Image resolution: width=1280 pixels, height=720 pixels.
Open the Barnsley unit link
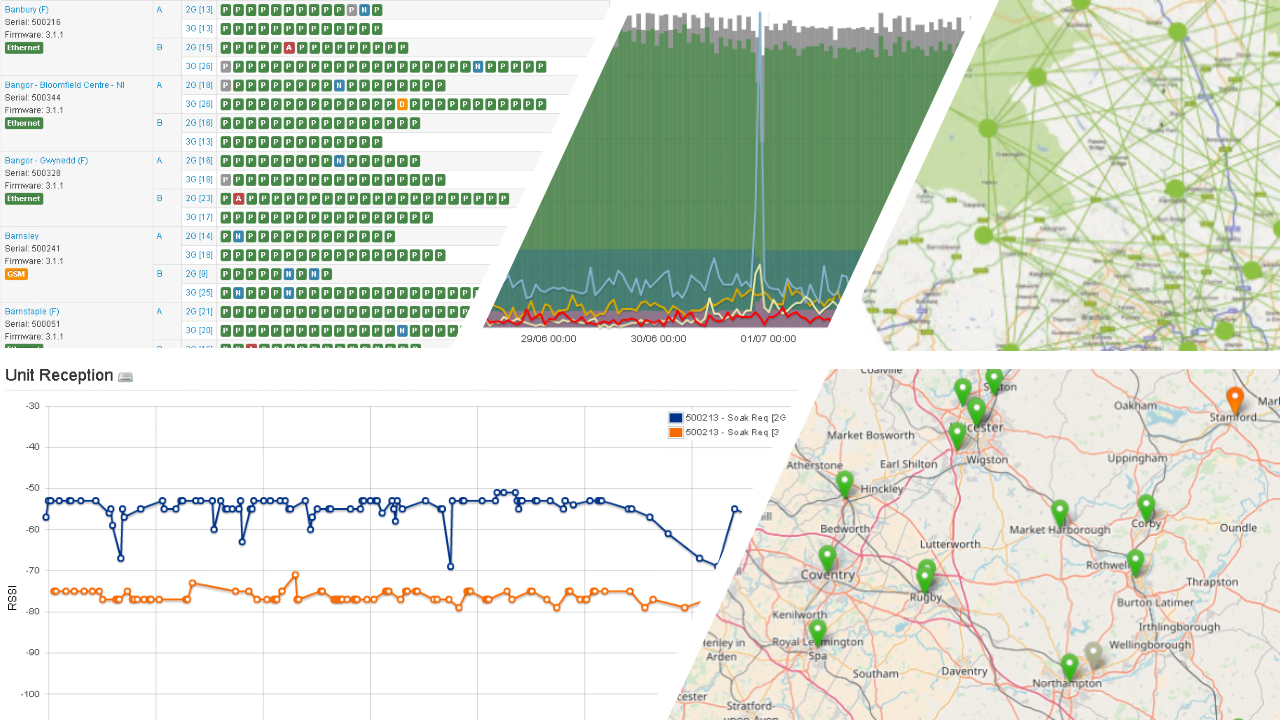[x=21, y=236]
